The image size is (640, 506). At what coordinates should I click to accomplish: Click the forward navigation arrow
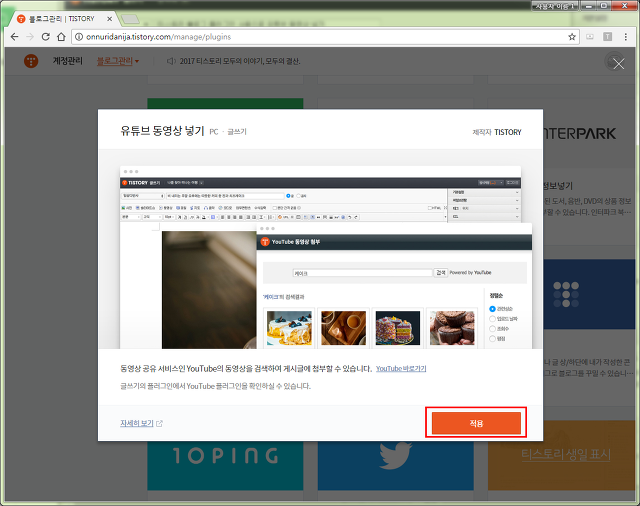click(30, 37)
